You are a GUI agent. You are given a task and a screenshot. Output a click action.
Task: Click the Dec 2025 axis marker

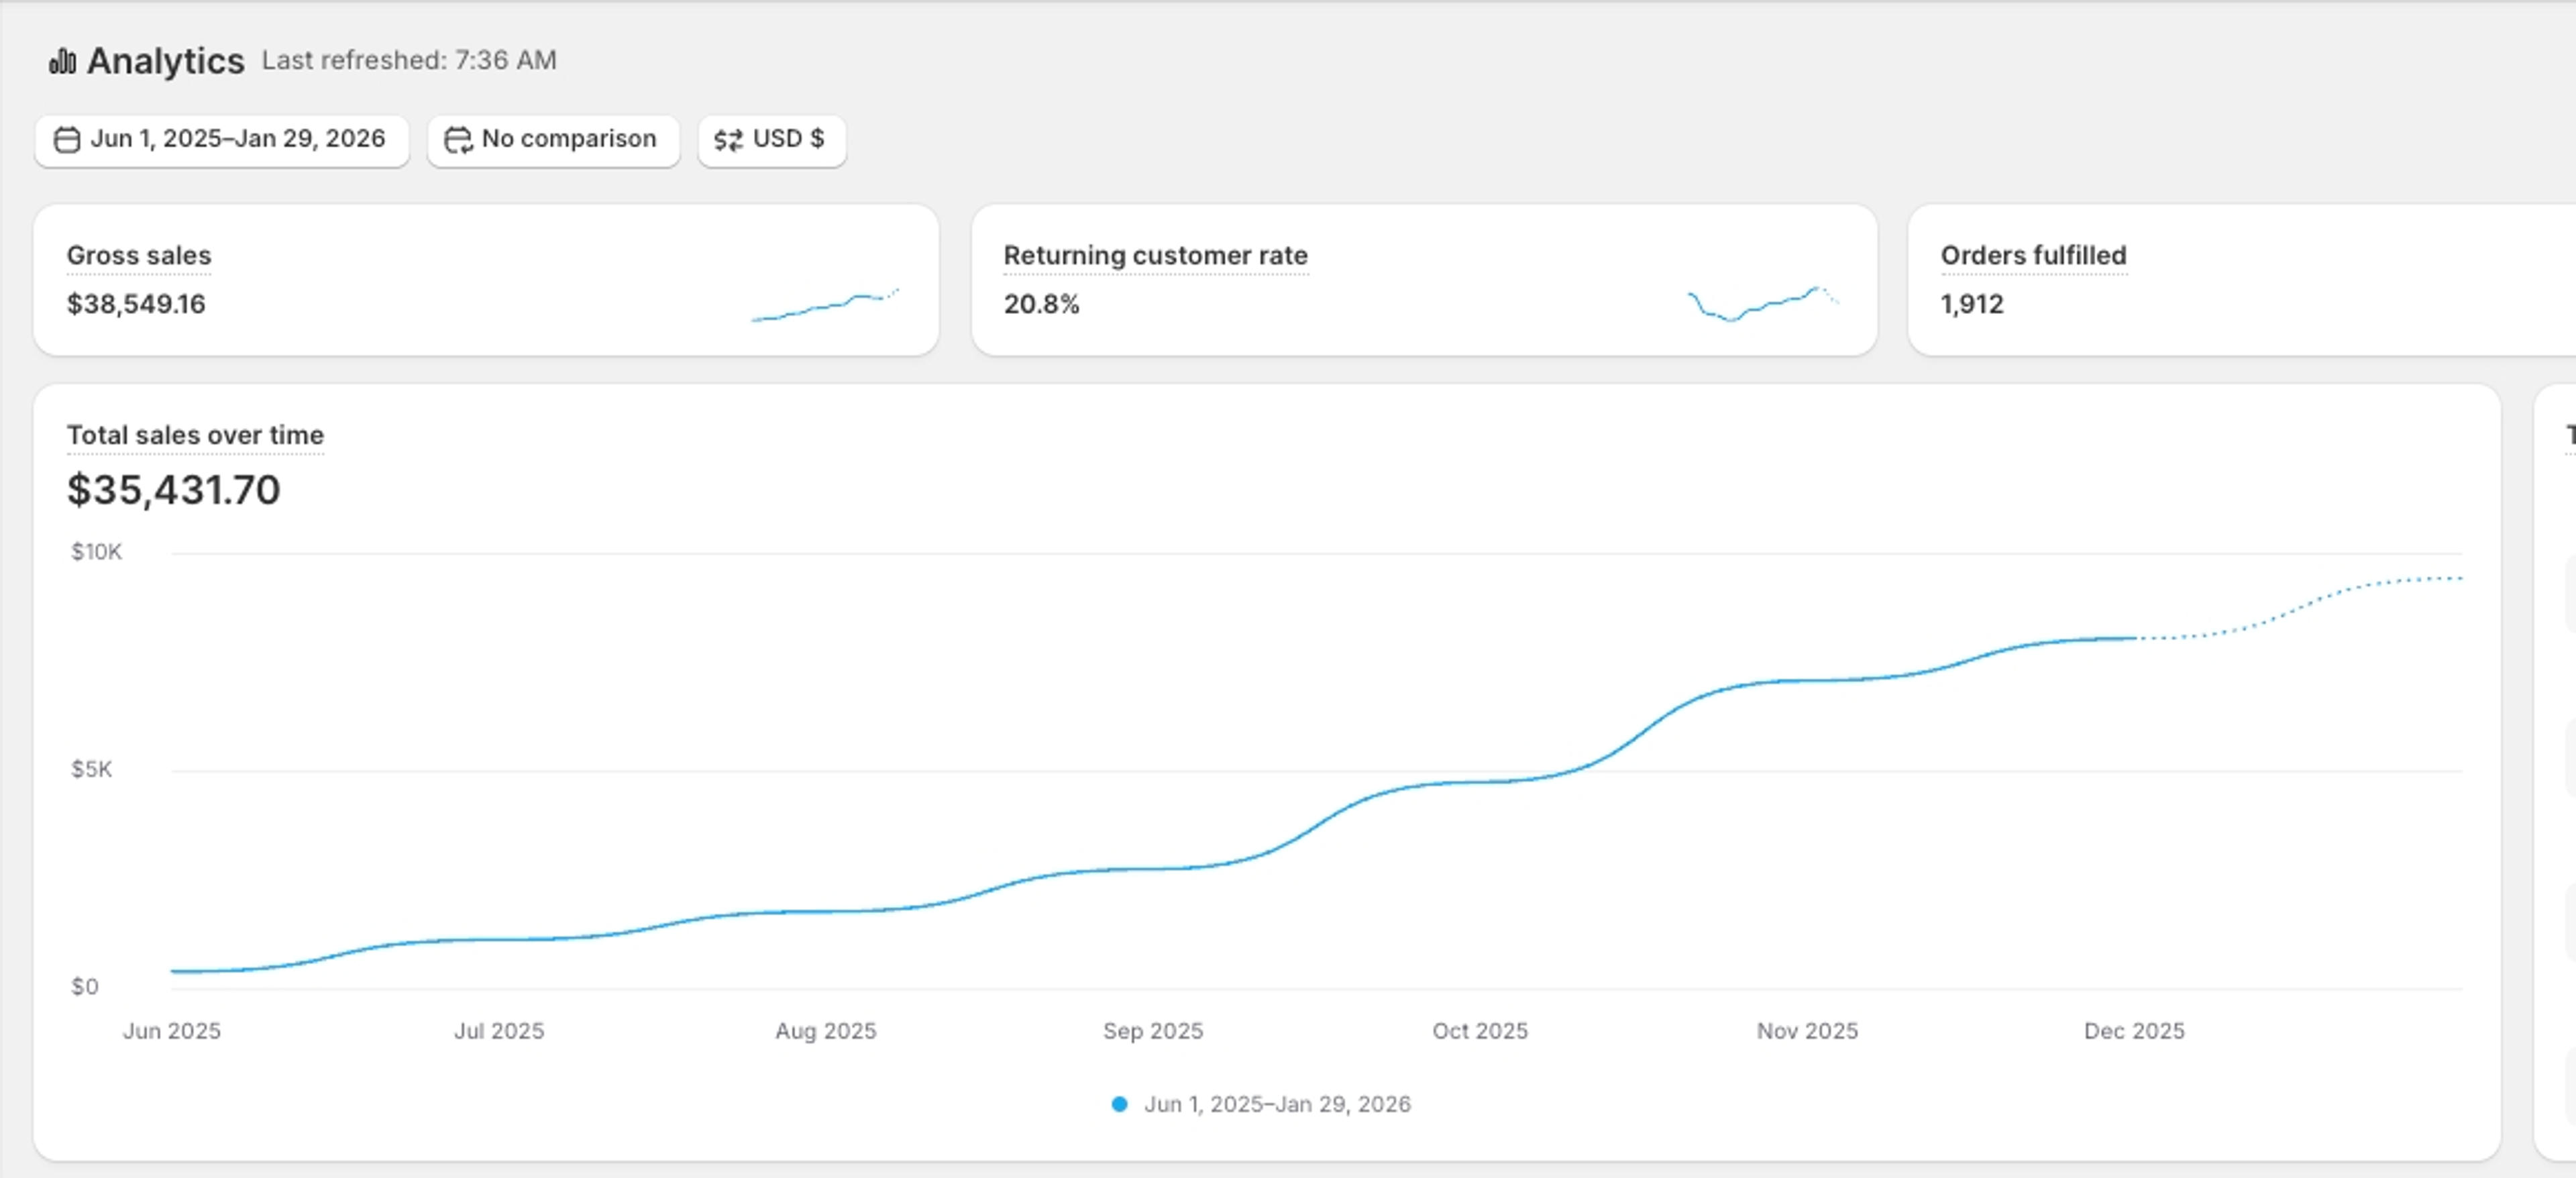(x=2134, y=1031)
